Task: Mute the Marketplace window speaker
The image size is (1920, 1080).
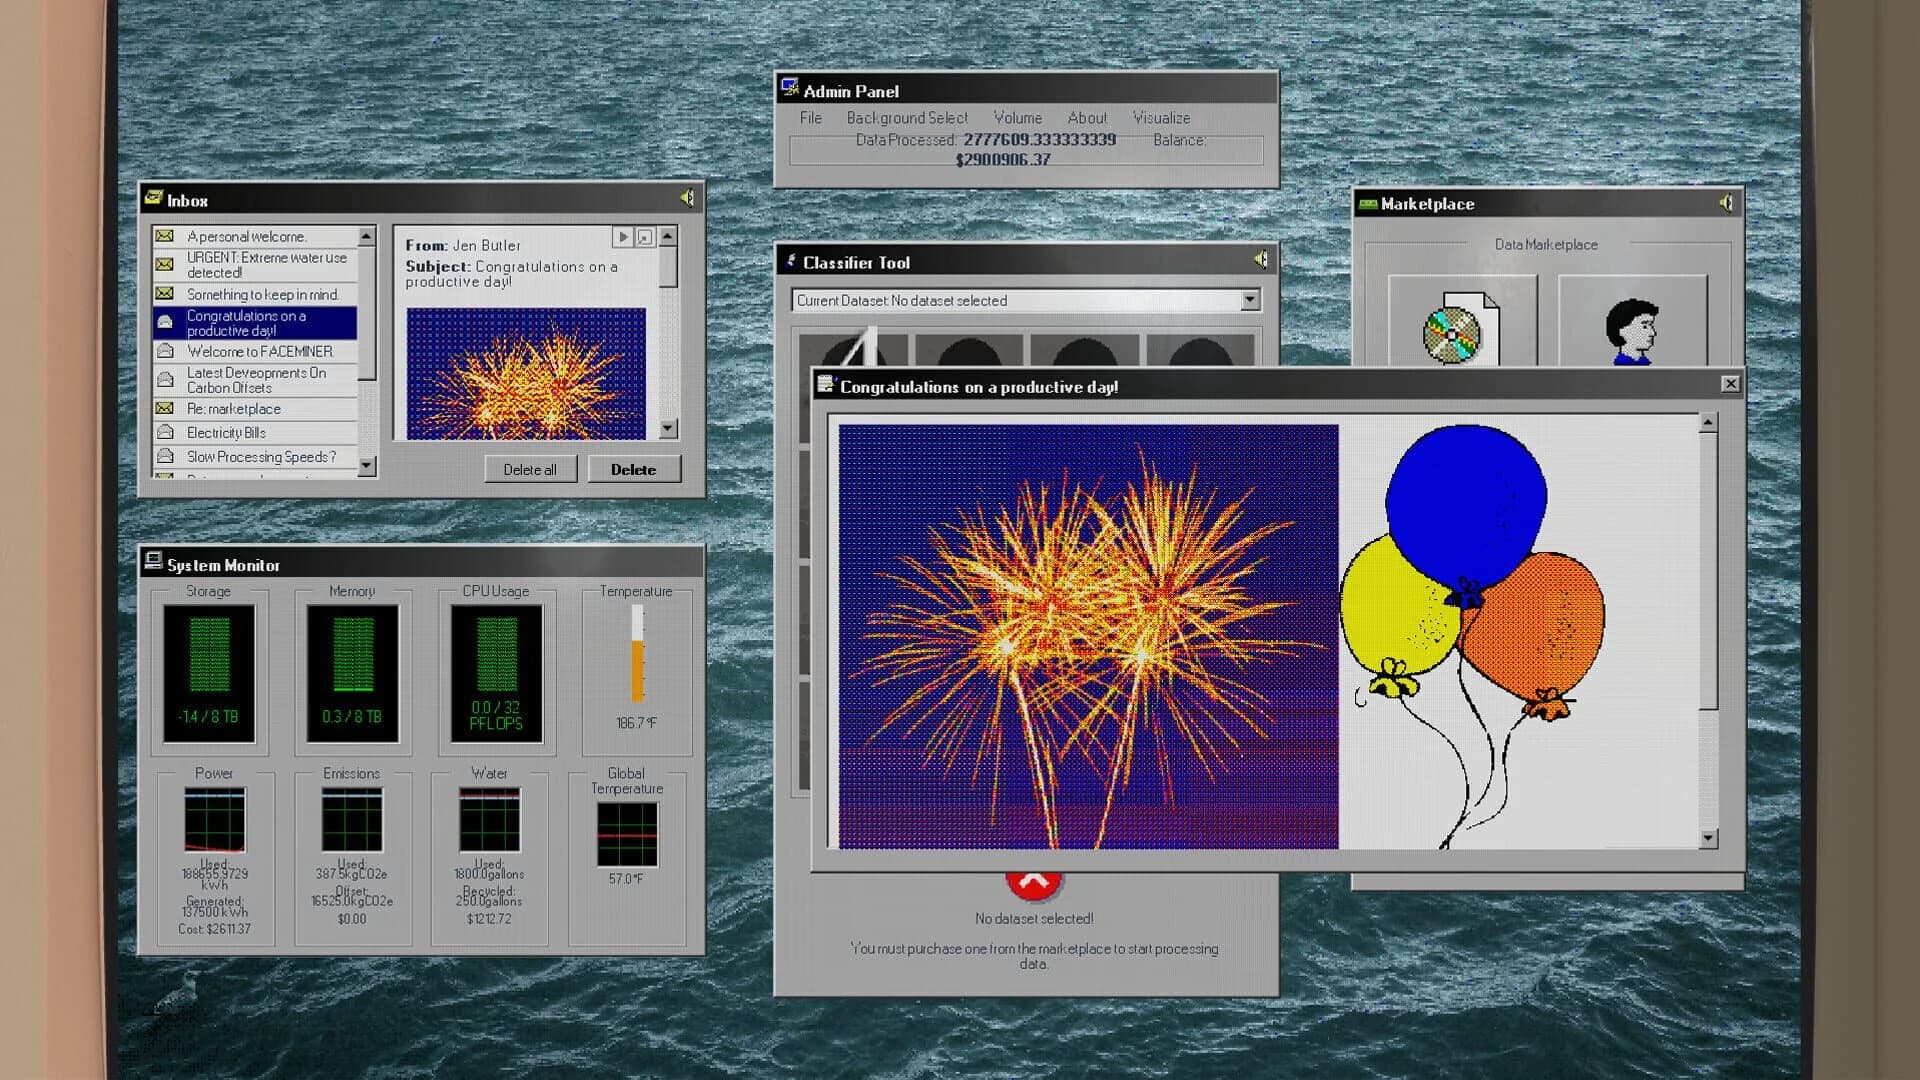Action: tap(1727, 202)
